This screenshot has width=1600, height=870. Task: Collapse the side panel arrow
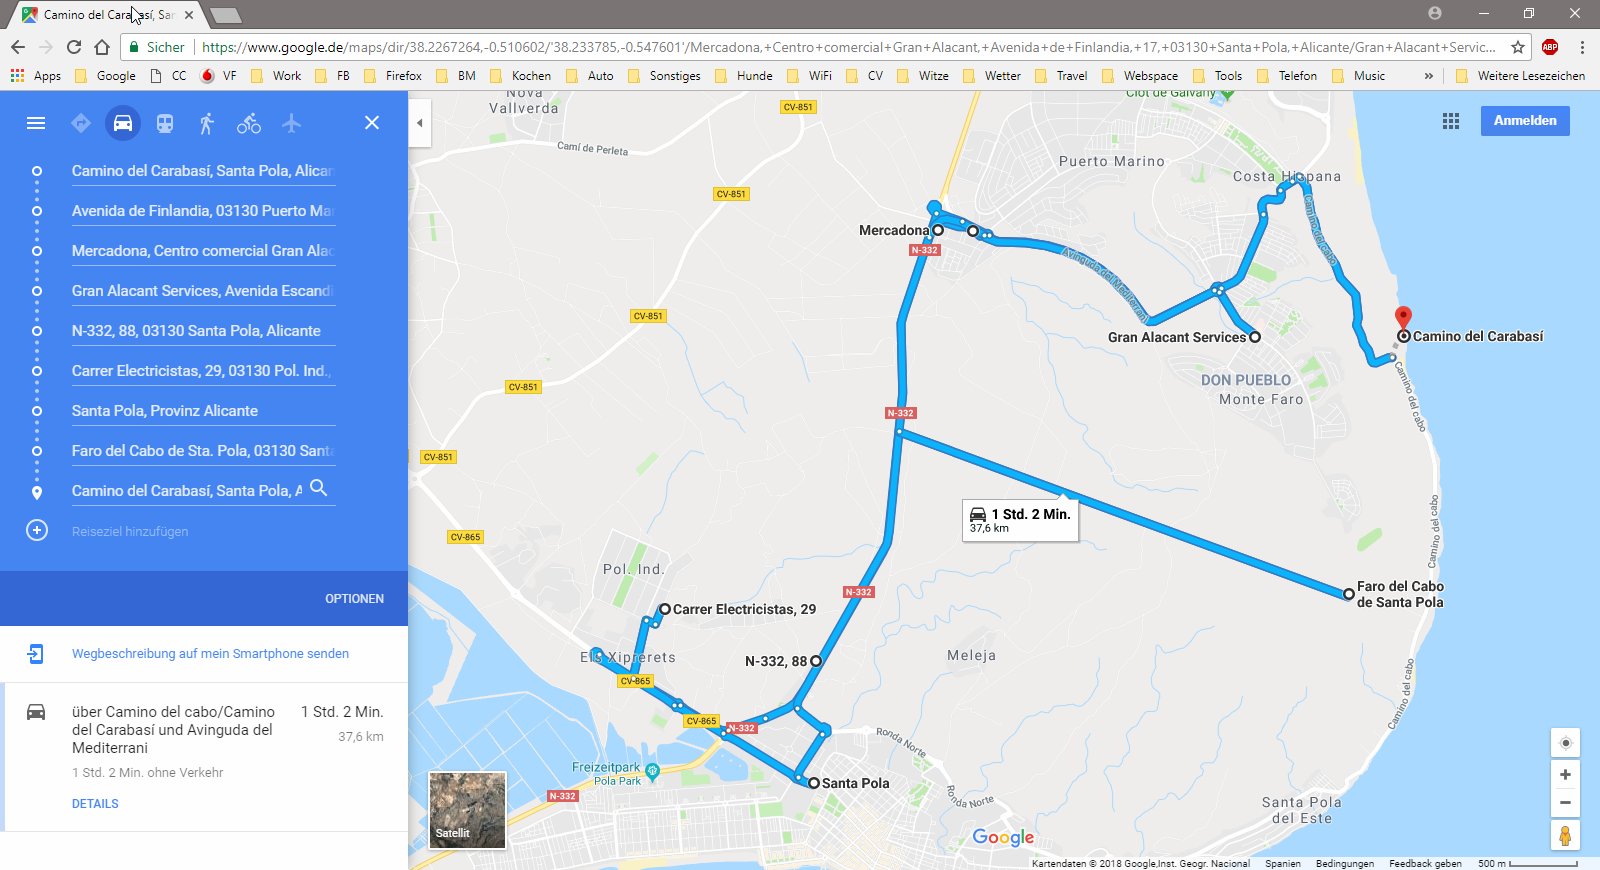[420, 123]
